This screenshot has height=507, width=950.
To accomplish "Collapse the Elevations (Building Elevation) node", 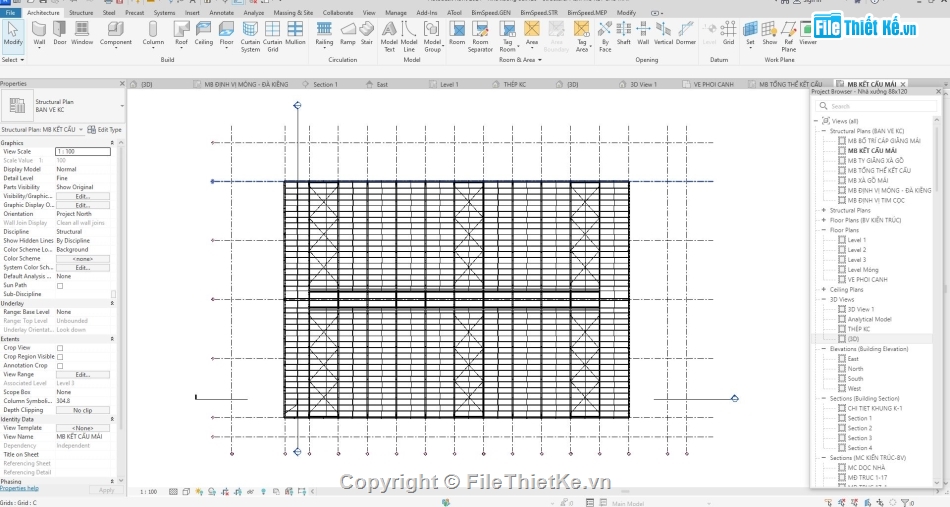I will coord(823,349).
